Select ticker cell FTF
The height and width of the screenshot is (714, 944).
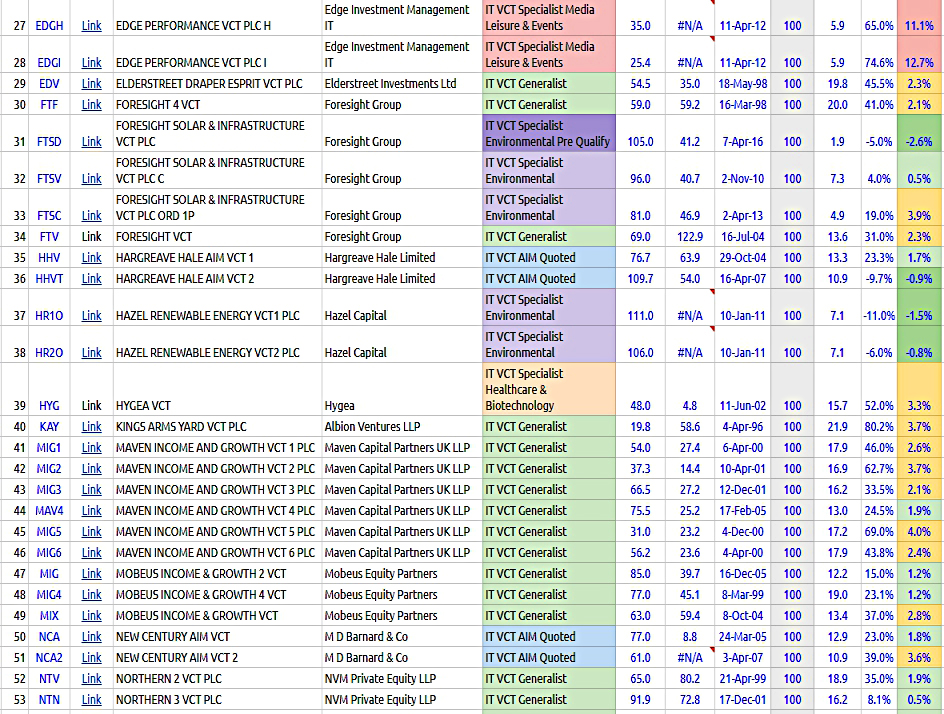coord(49,105)
